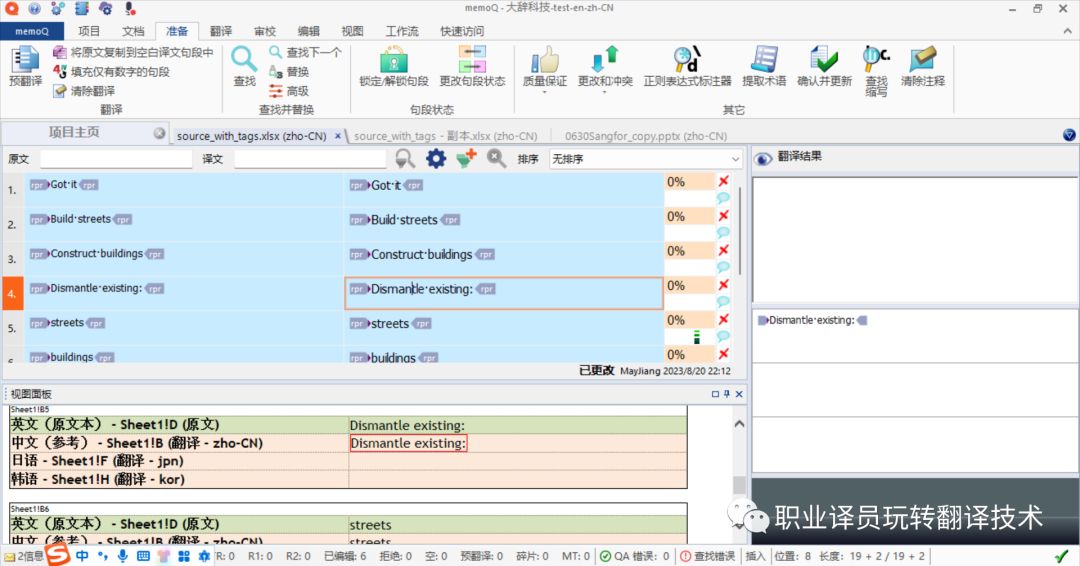This screenshot has height=566, width=1080.
Task: Click Changes and conflicts (更改和冲突) icon
Action: [x=605, y=67]
